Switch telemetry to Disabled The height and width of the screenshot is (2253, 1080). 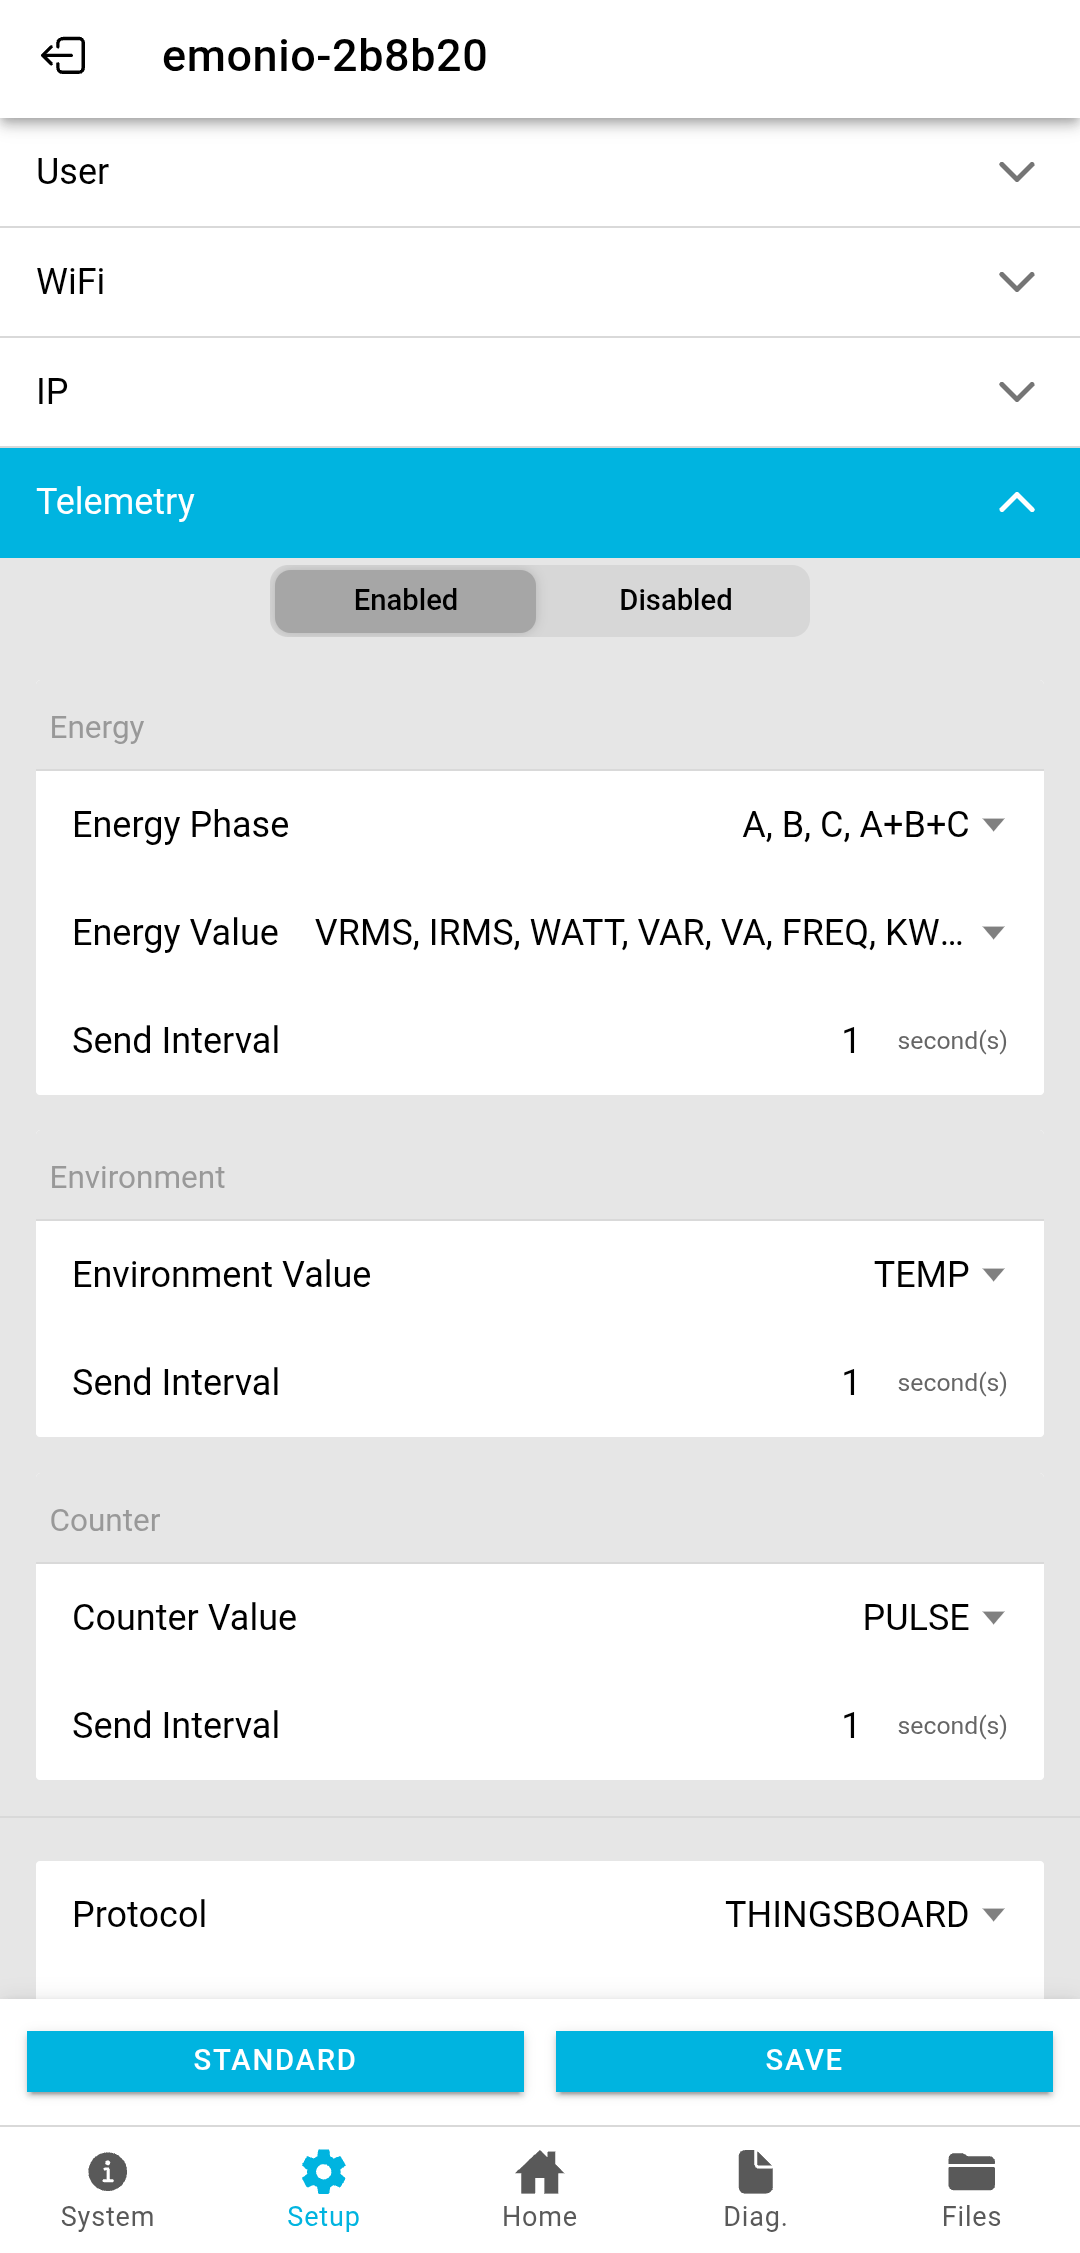675,600
